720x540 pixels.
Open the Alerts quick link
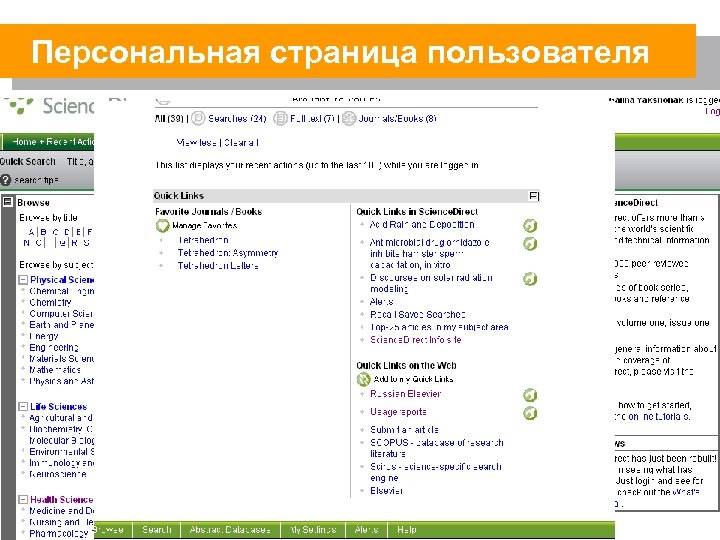tap(382, 302)
